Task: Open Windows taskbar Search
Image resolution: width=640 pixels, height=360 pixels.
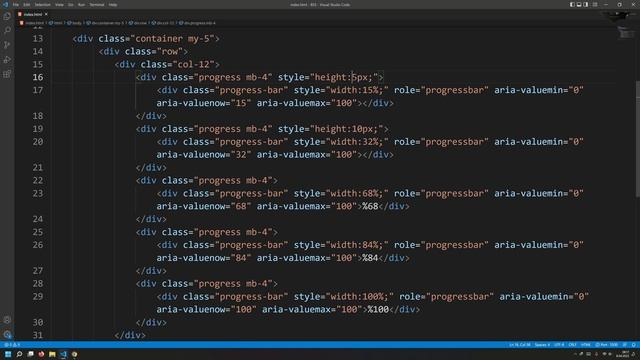Action: click(19, 354)
